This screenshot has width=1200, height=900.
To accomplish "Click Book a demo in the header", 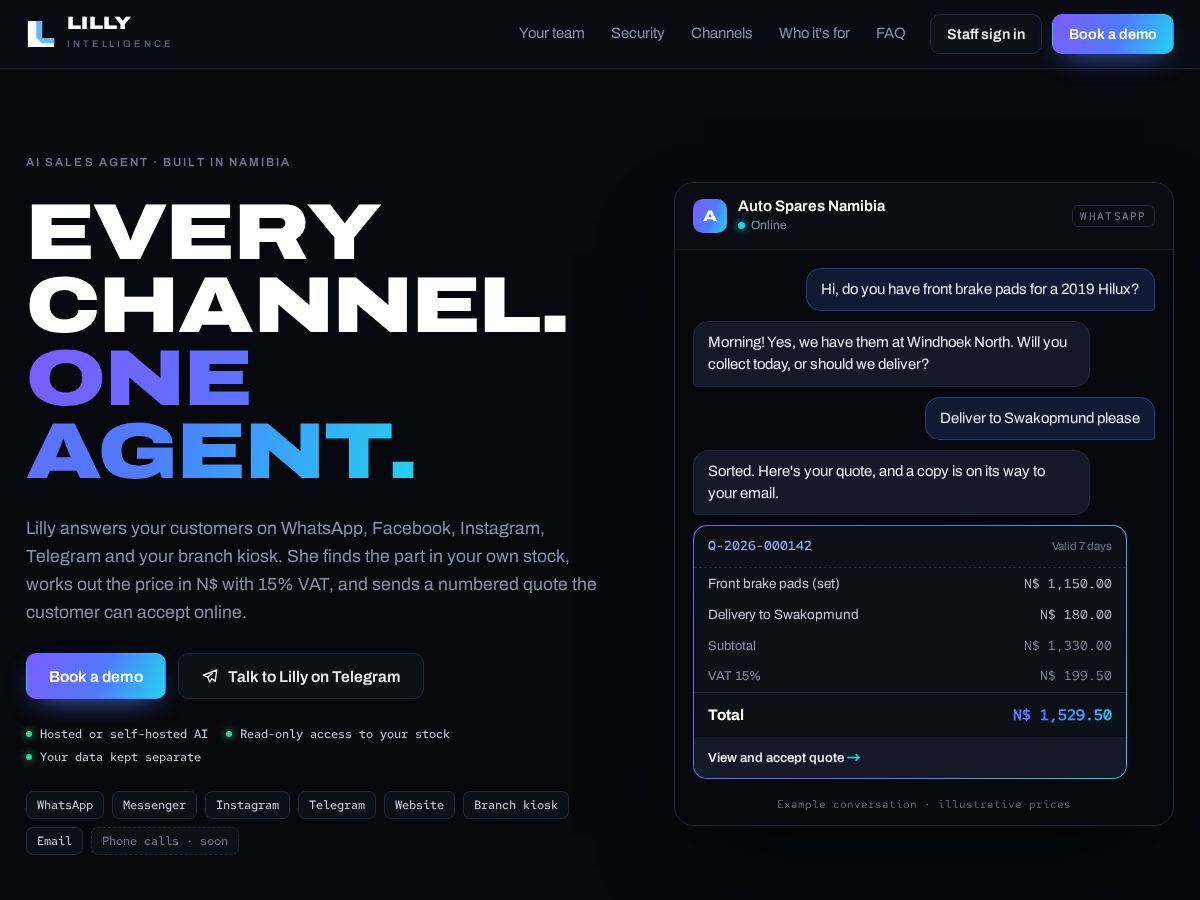I will click(x=1113, y=34).
